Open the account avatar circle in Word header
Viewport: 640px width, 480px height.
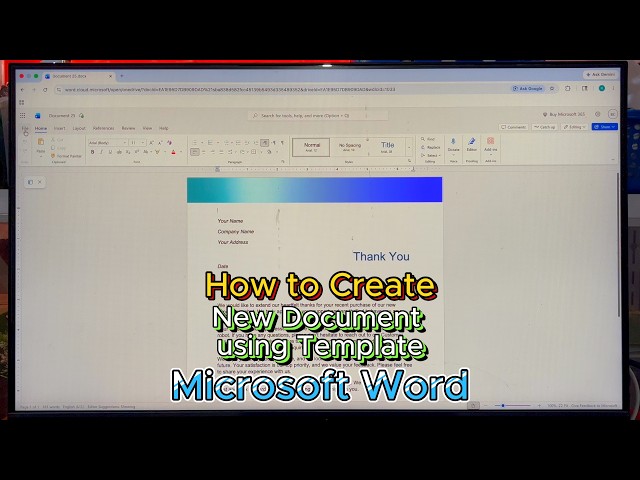(x=612, y=114)
